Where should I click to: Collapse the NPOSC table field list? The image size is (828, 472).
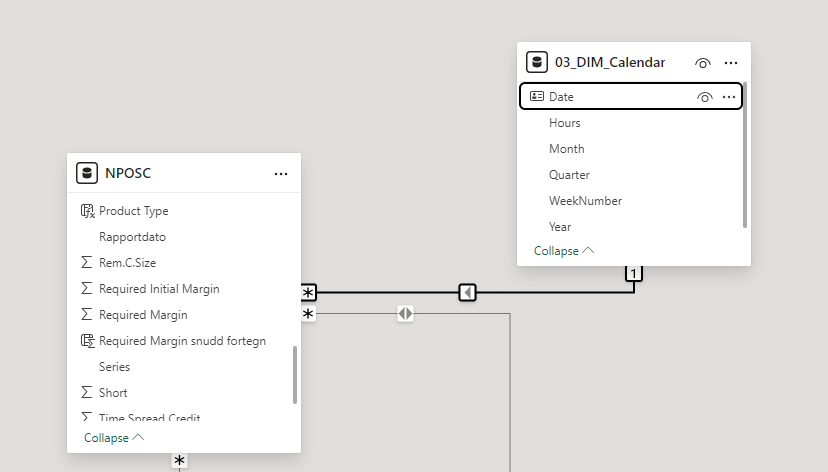pyautogui.click(x=114, y=438)
